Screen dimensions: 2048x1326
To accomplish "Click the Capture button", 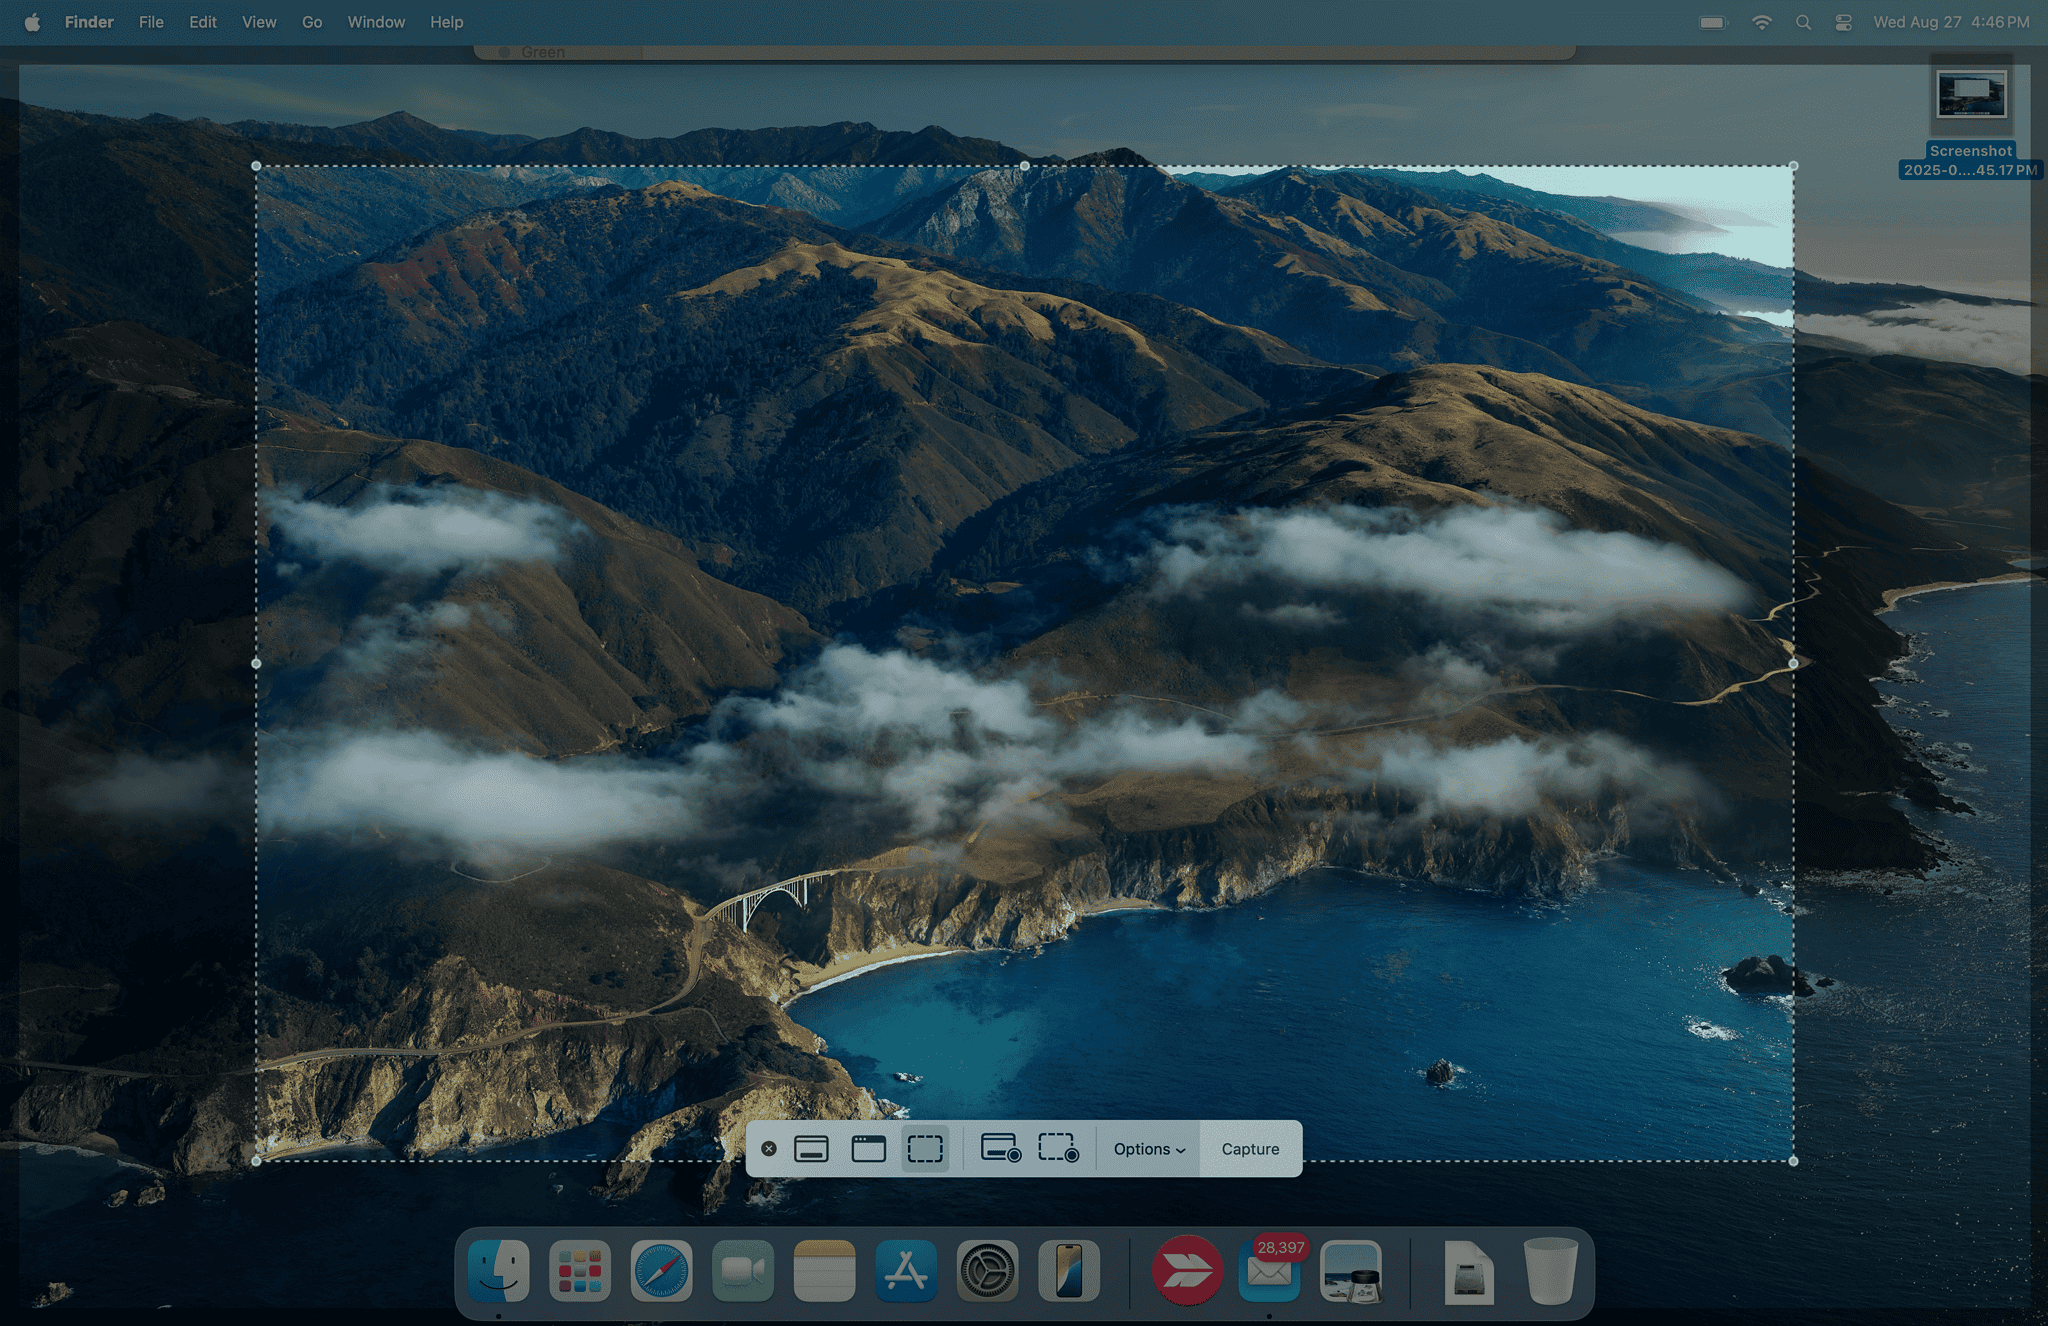I will tap(1249, 1148).
